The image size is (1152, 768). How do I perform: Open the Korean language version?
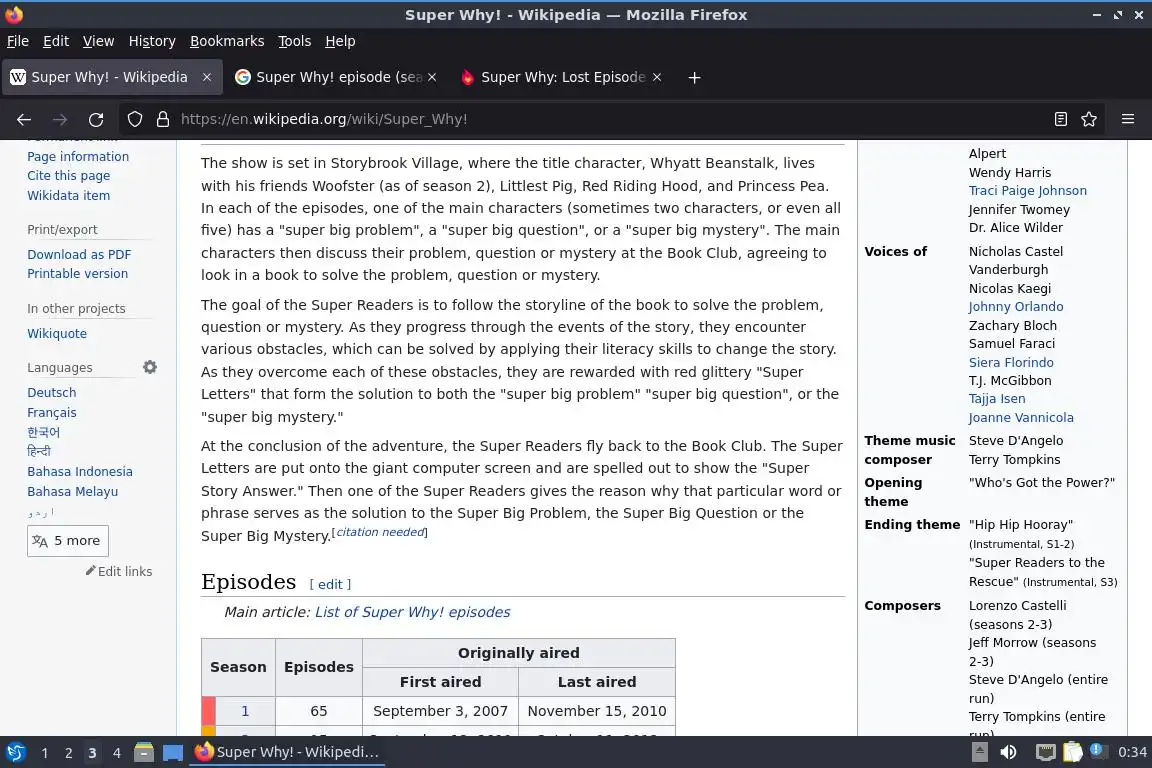[43, 432]
